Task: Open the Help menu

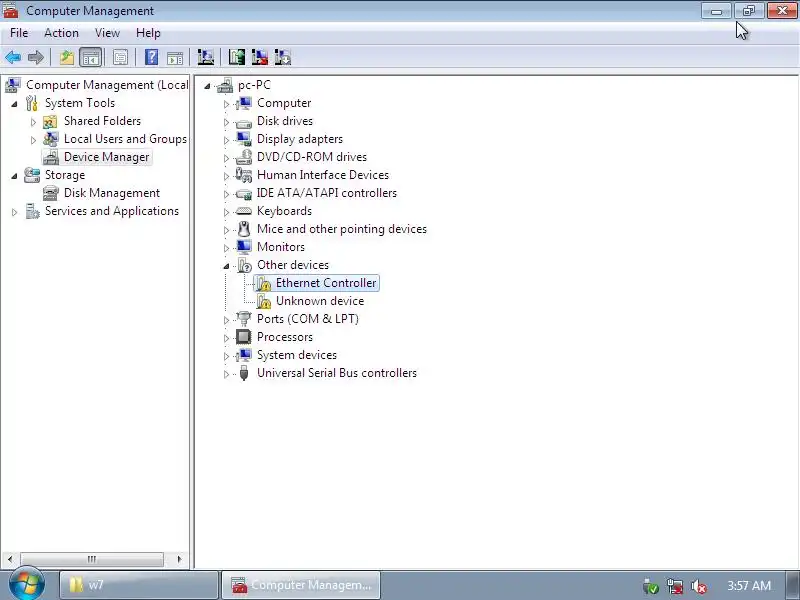Action: coord(148,33)
